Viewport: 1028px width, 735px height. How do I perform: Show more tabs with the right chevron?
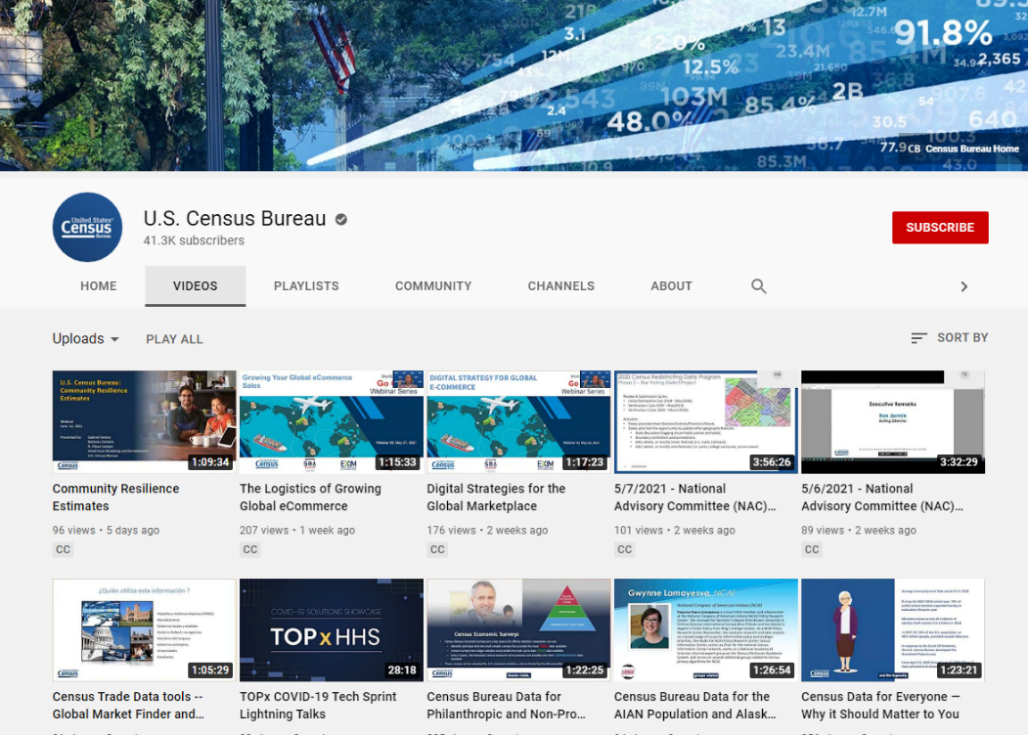[x=964, y=287]
